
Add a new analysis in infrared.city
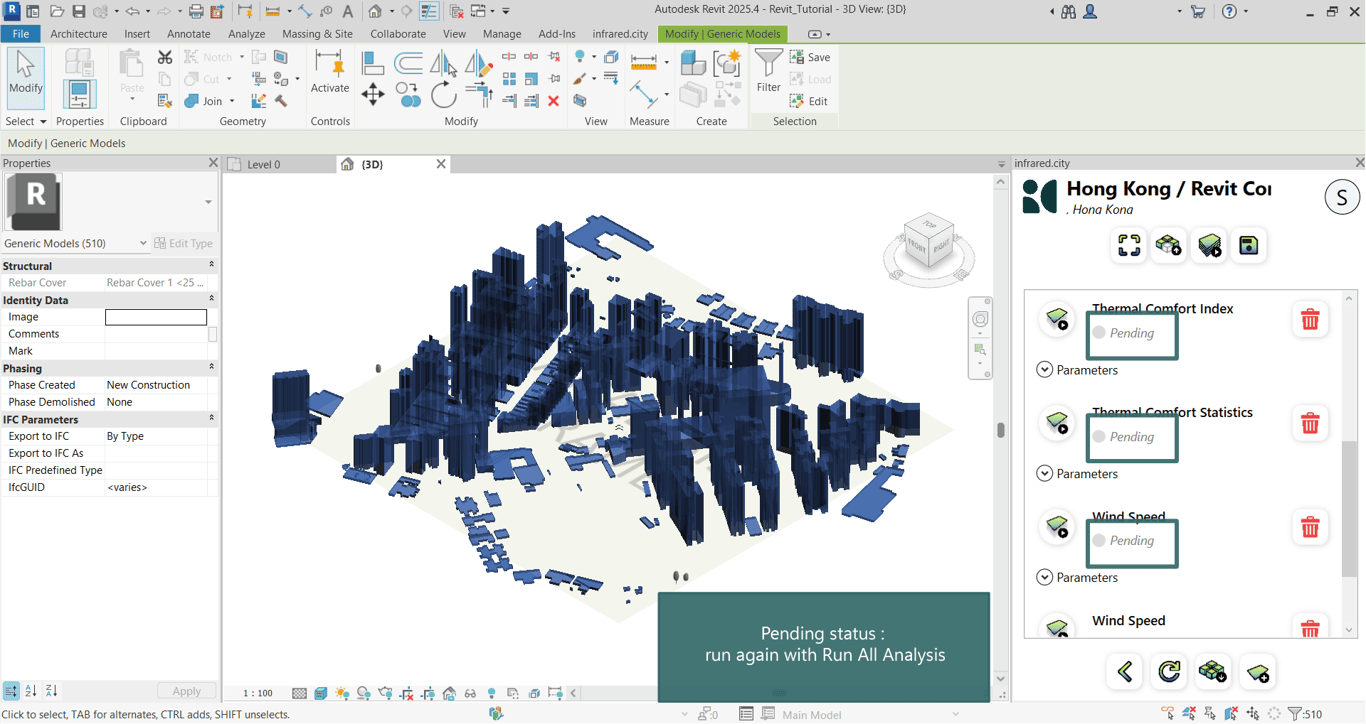[1258, 672]
